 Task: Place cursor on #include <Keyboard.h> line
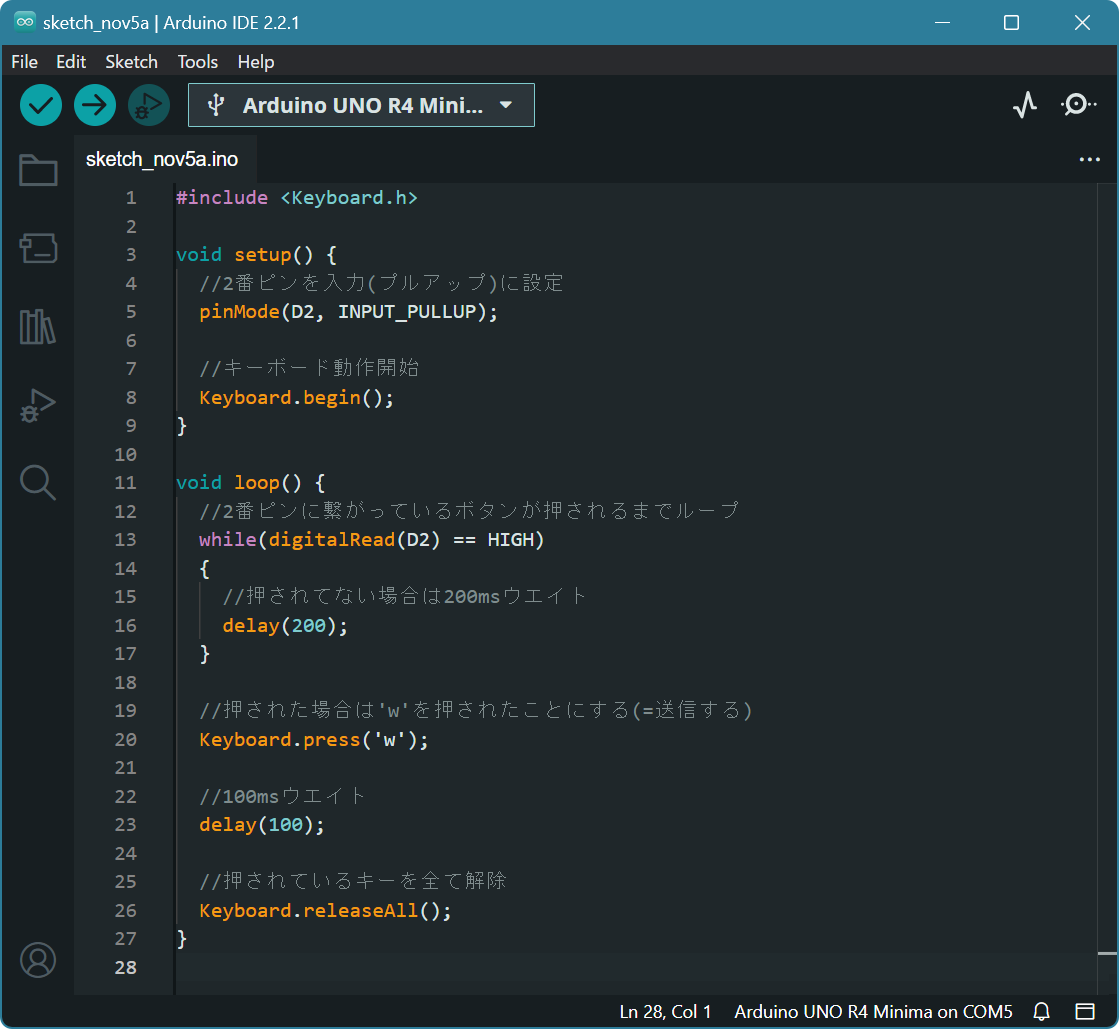(297, 198)
